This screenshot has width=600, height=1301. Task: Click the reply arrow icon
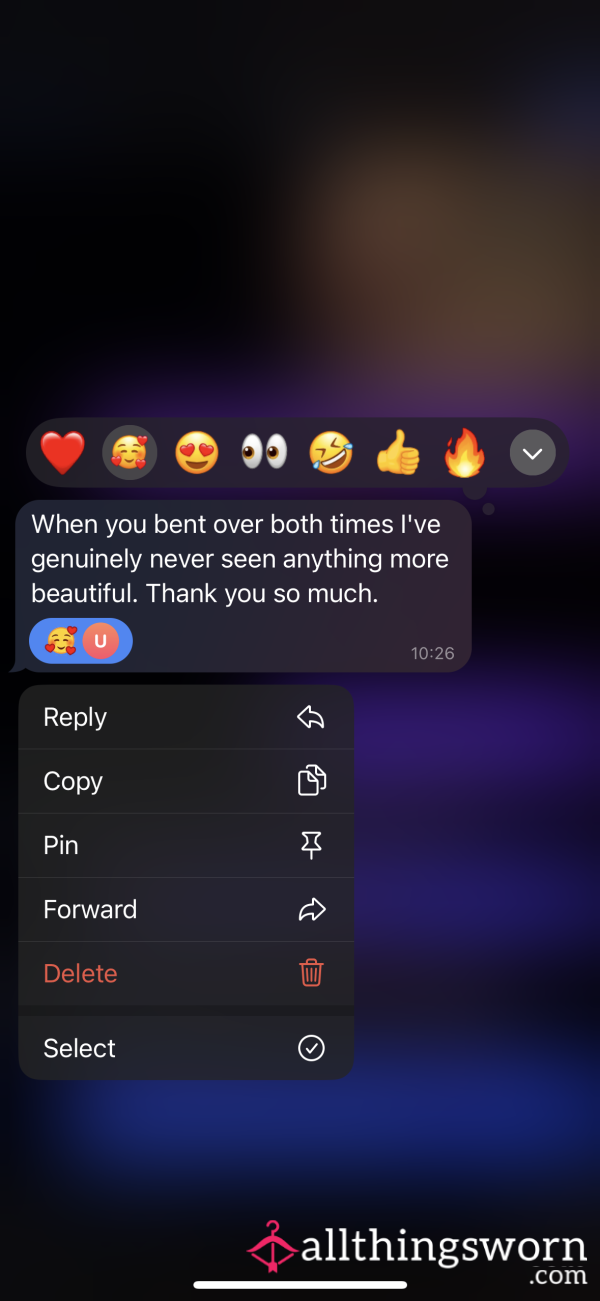[311, 717]
